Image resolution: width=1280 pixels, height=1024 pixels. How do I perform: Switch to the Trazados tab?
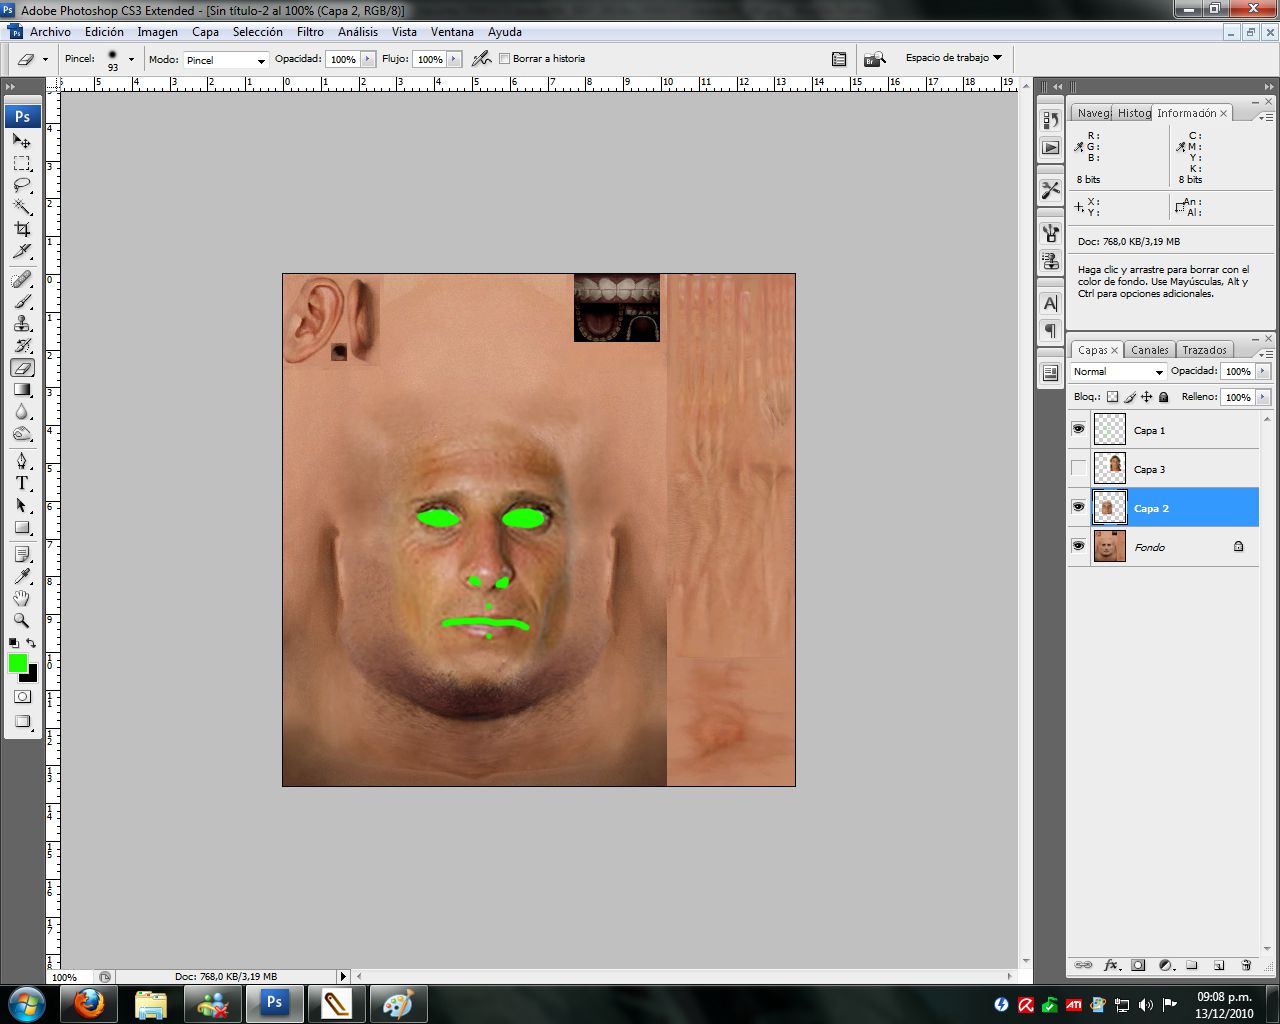click(x=1204, y=350)
